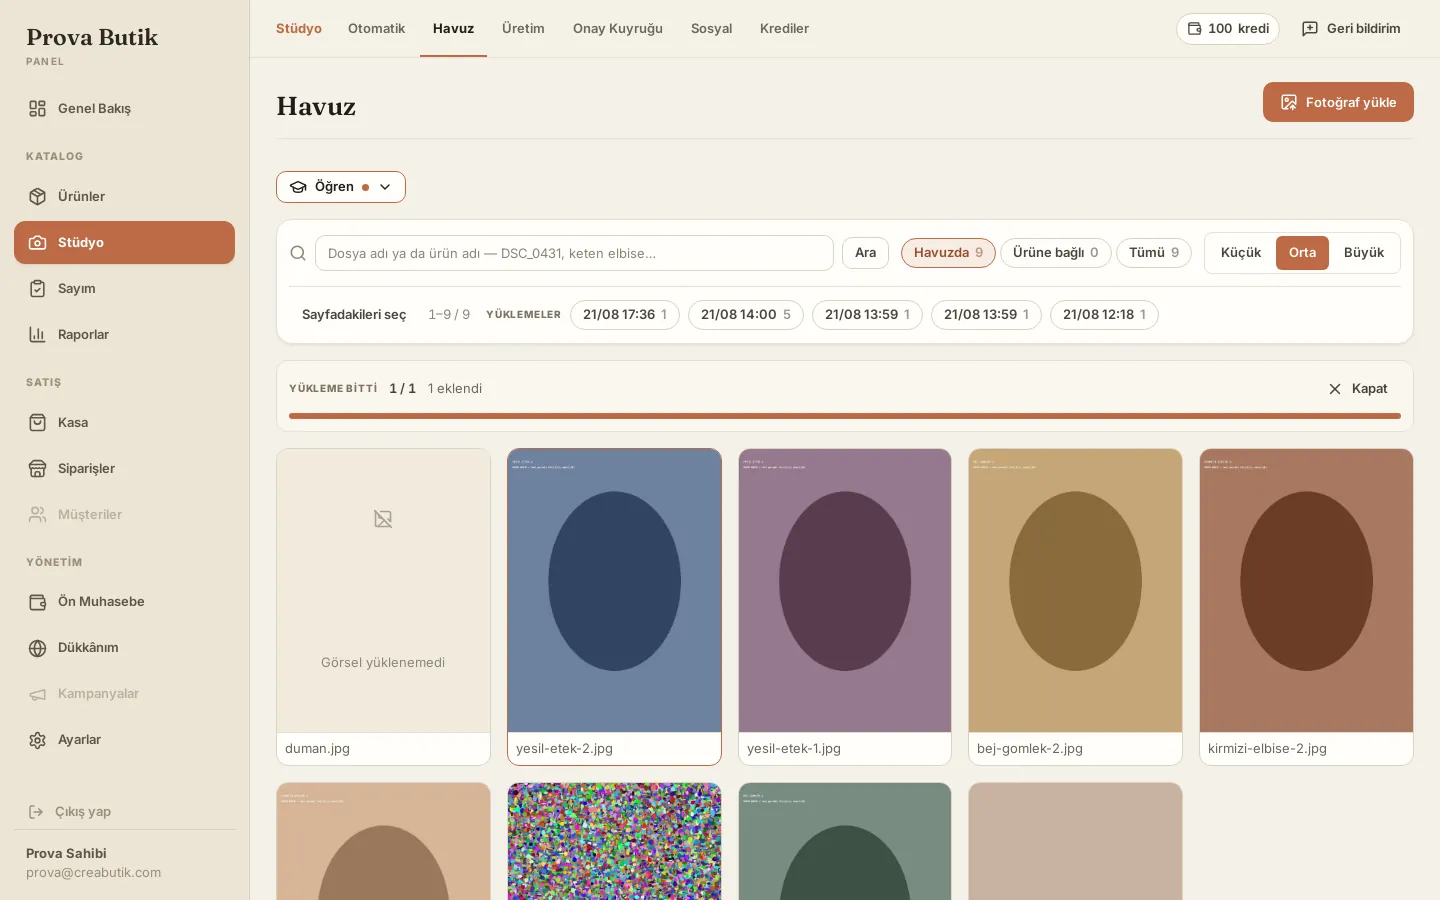Show all photos with Tümü chip

(x=1154, y=253)
